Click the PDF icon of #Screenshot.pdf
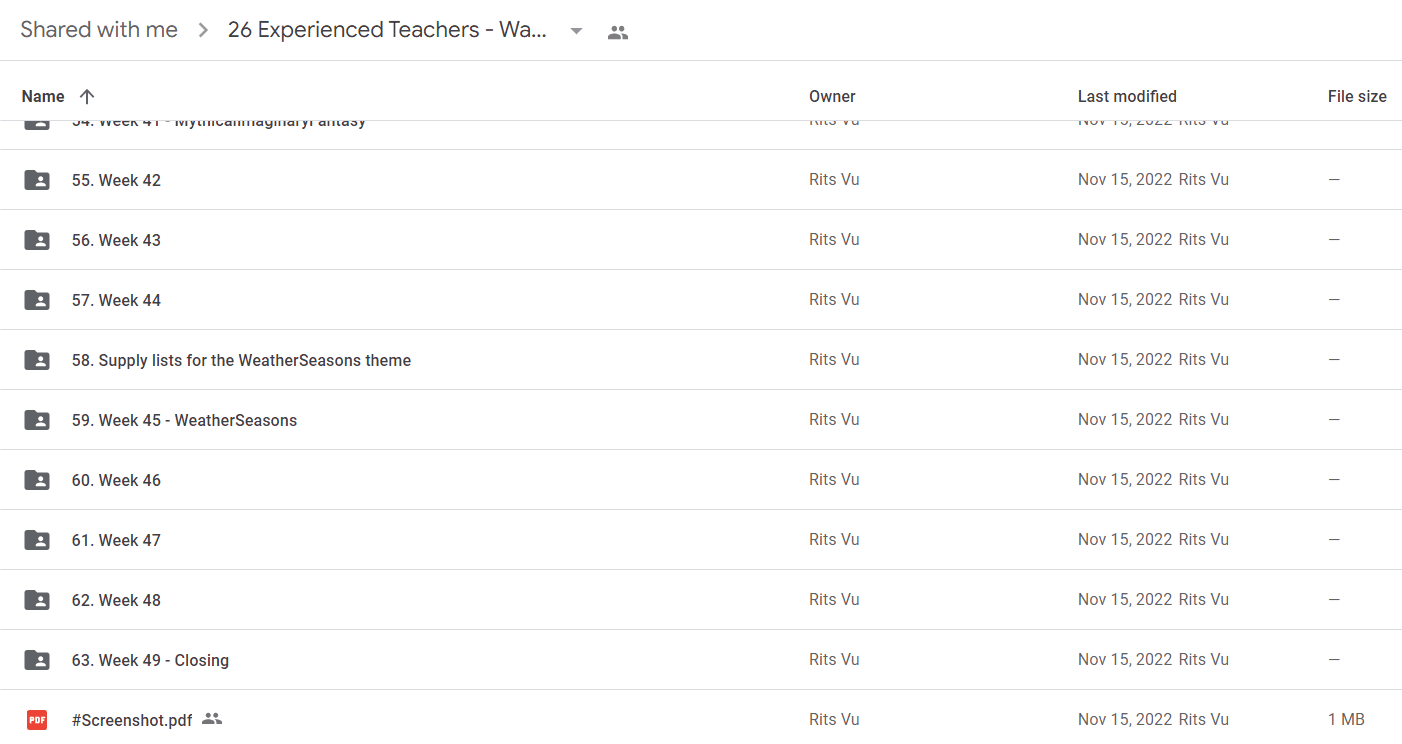Image resolution: width=1402 pixels, height=744 pixels. point(37,720)
